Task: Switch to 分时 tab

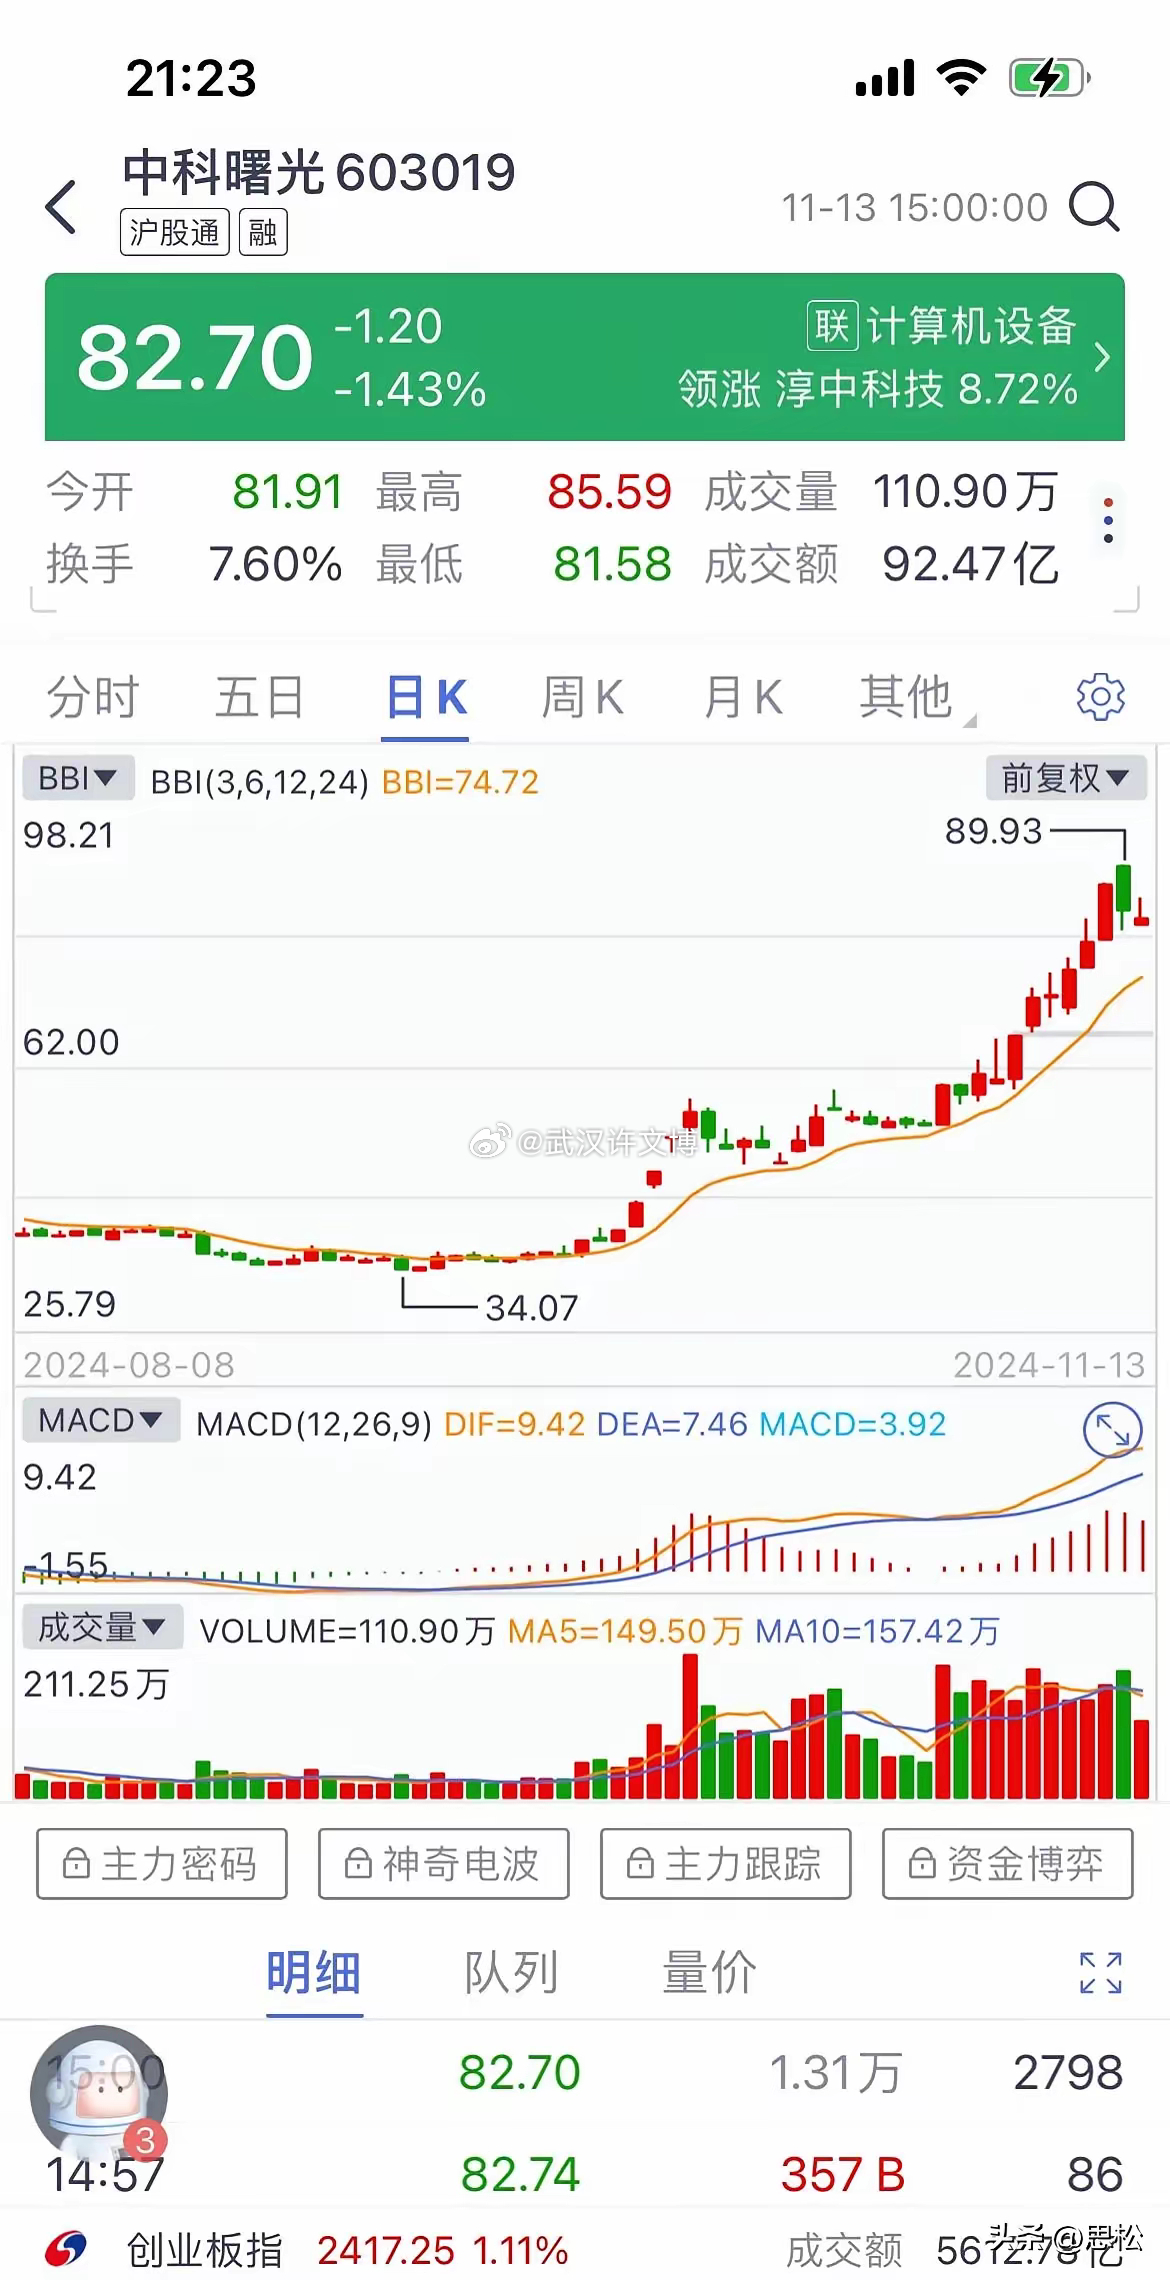Action: coord(93,696)
